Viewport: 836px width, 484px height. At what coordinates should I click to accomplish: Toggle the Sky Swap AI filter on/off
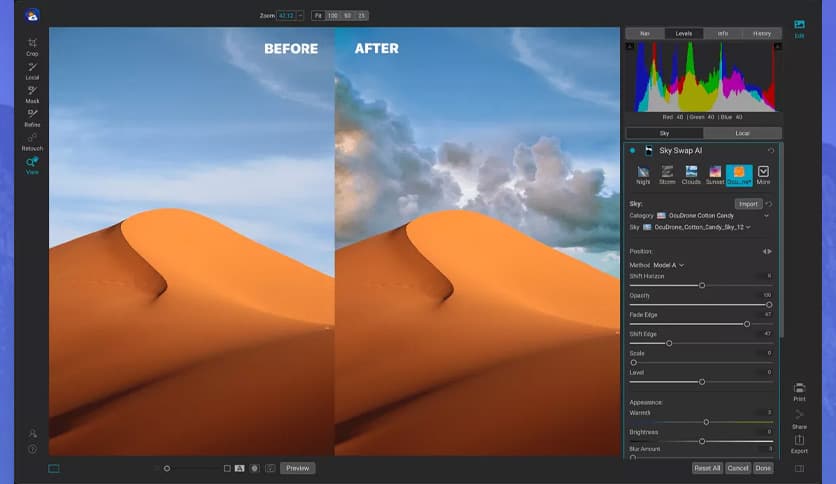633,150
